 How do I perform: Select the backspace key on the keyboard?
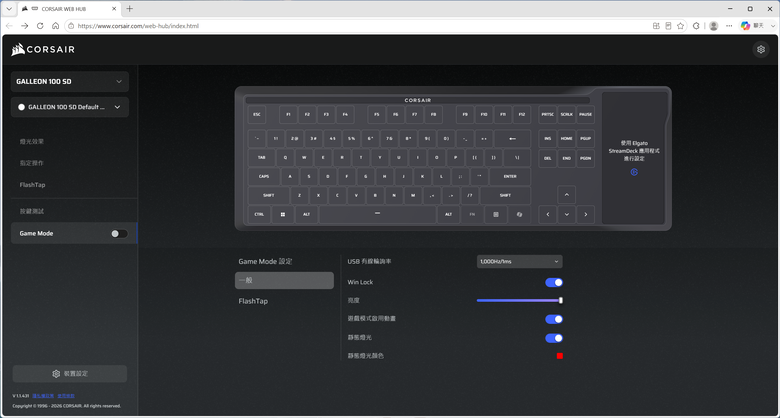click(x=512, y=138)
